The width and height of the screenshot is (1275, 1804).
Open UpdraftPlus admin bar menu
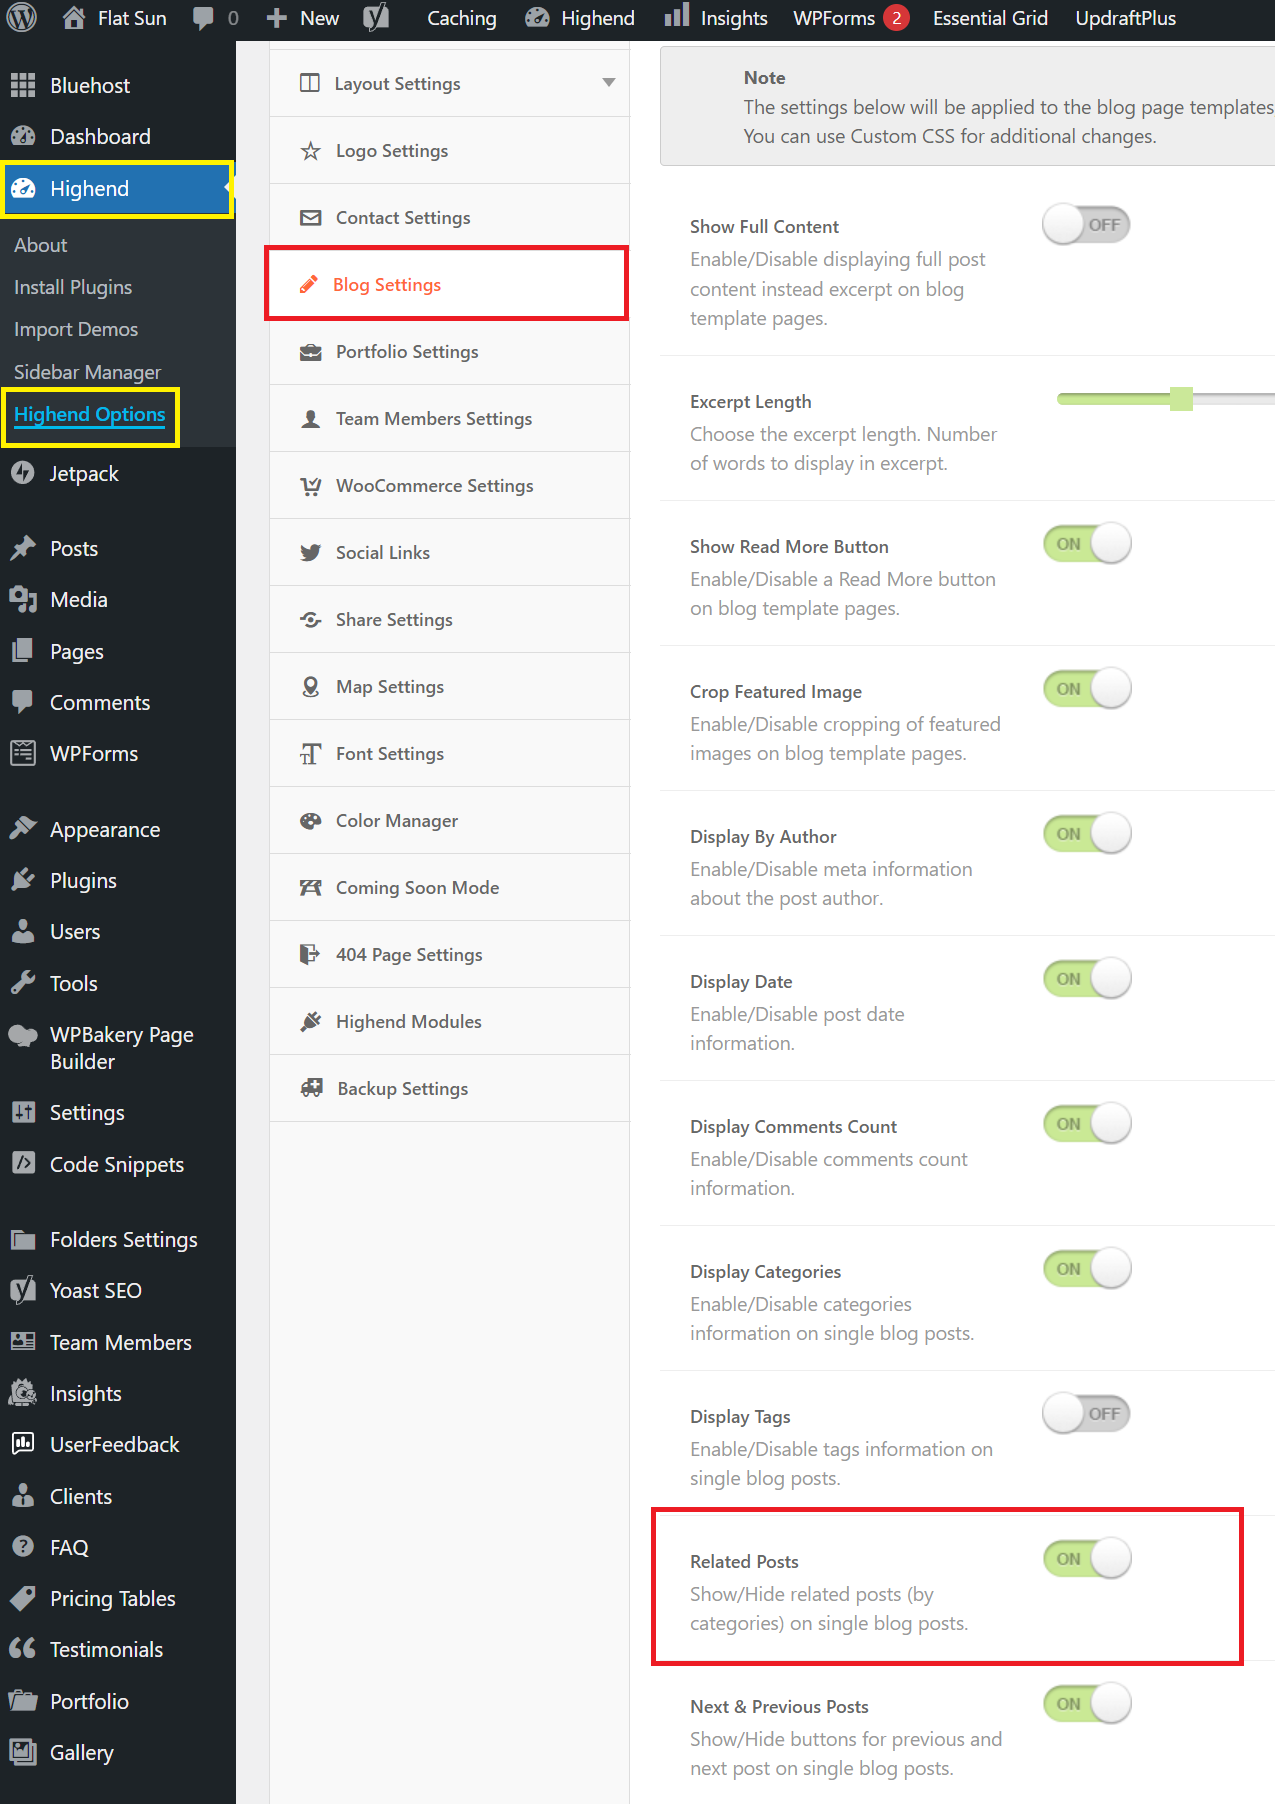point(1125,18)
